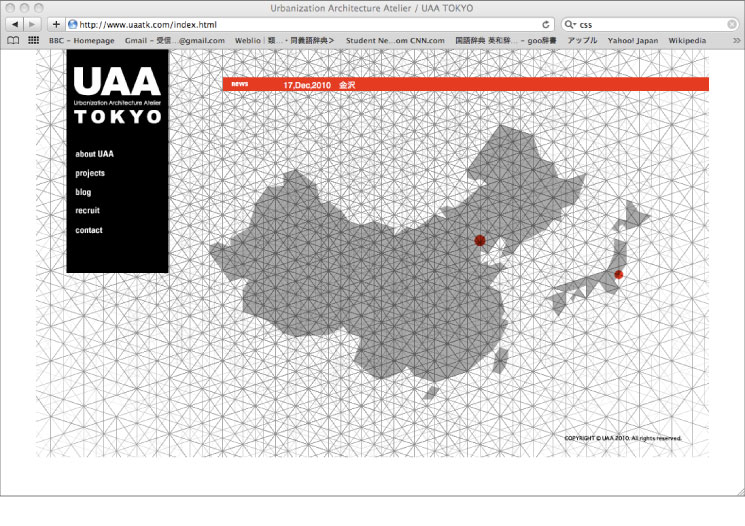Open the search magnifier engine dropdown
Image resolution: width=745 pixels, height=526 pixels.
pyautogui.click(x=571, y=24)
